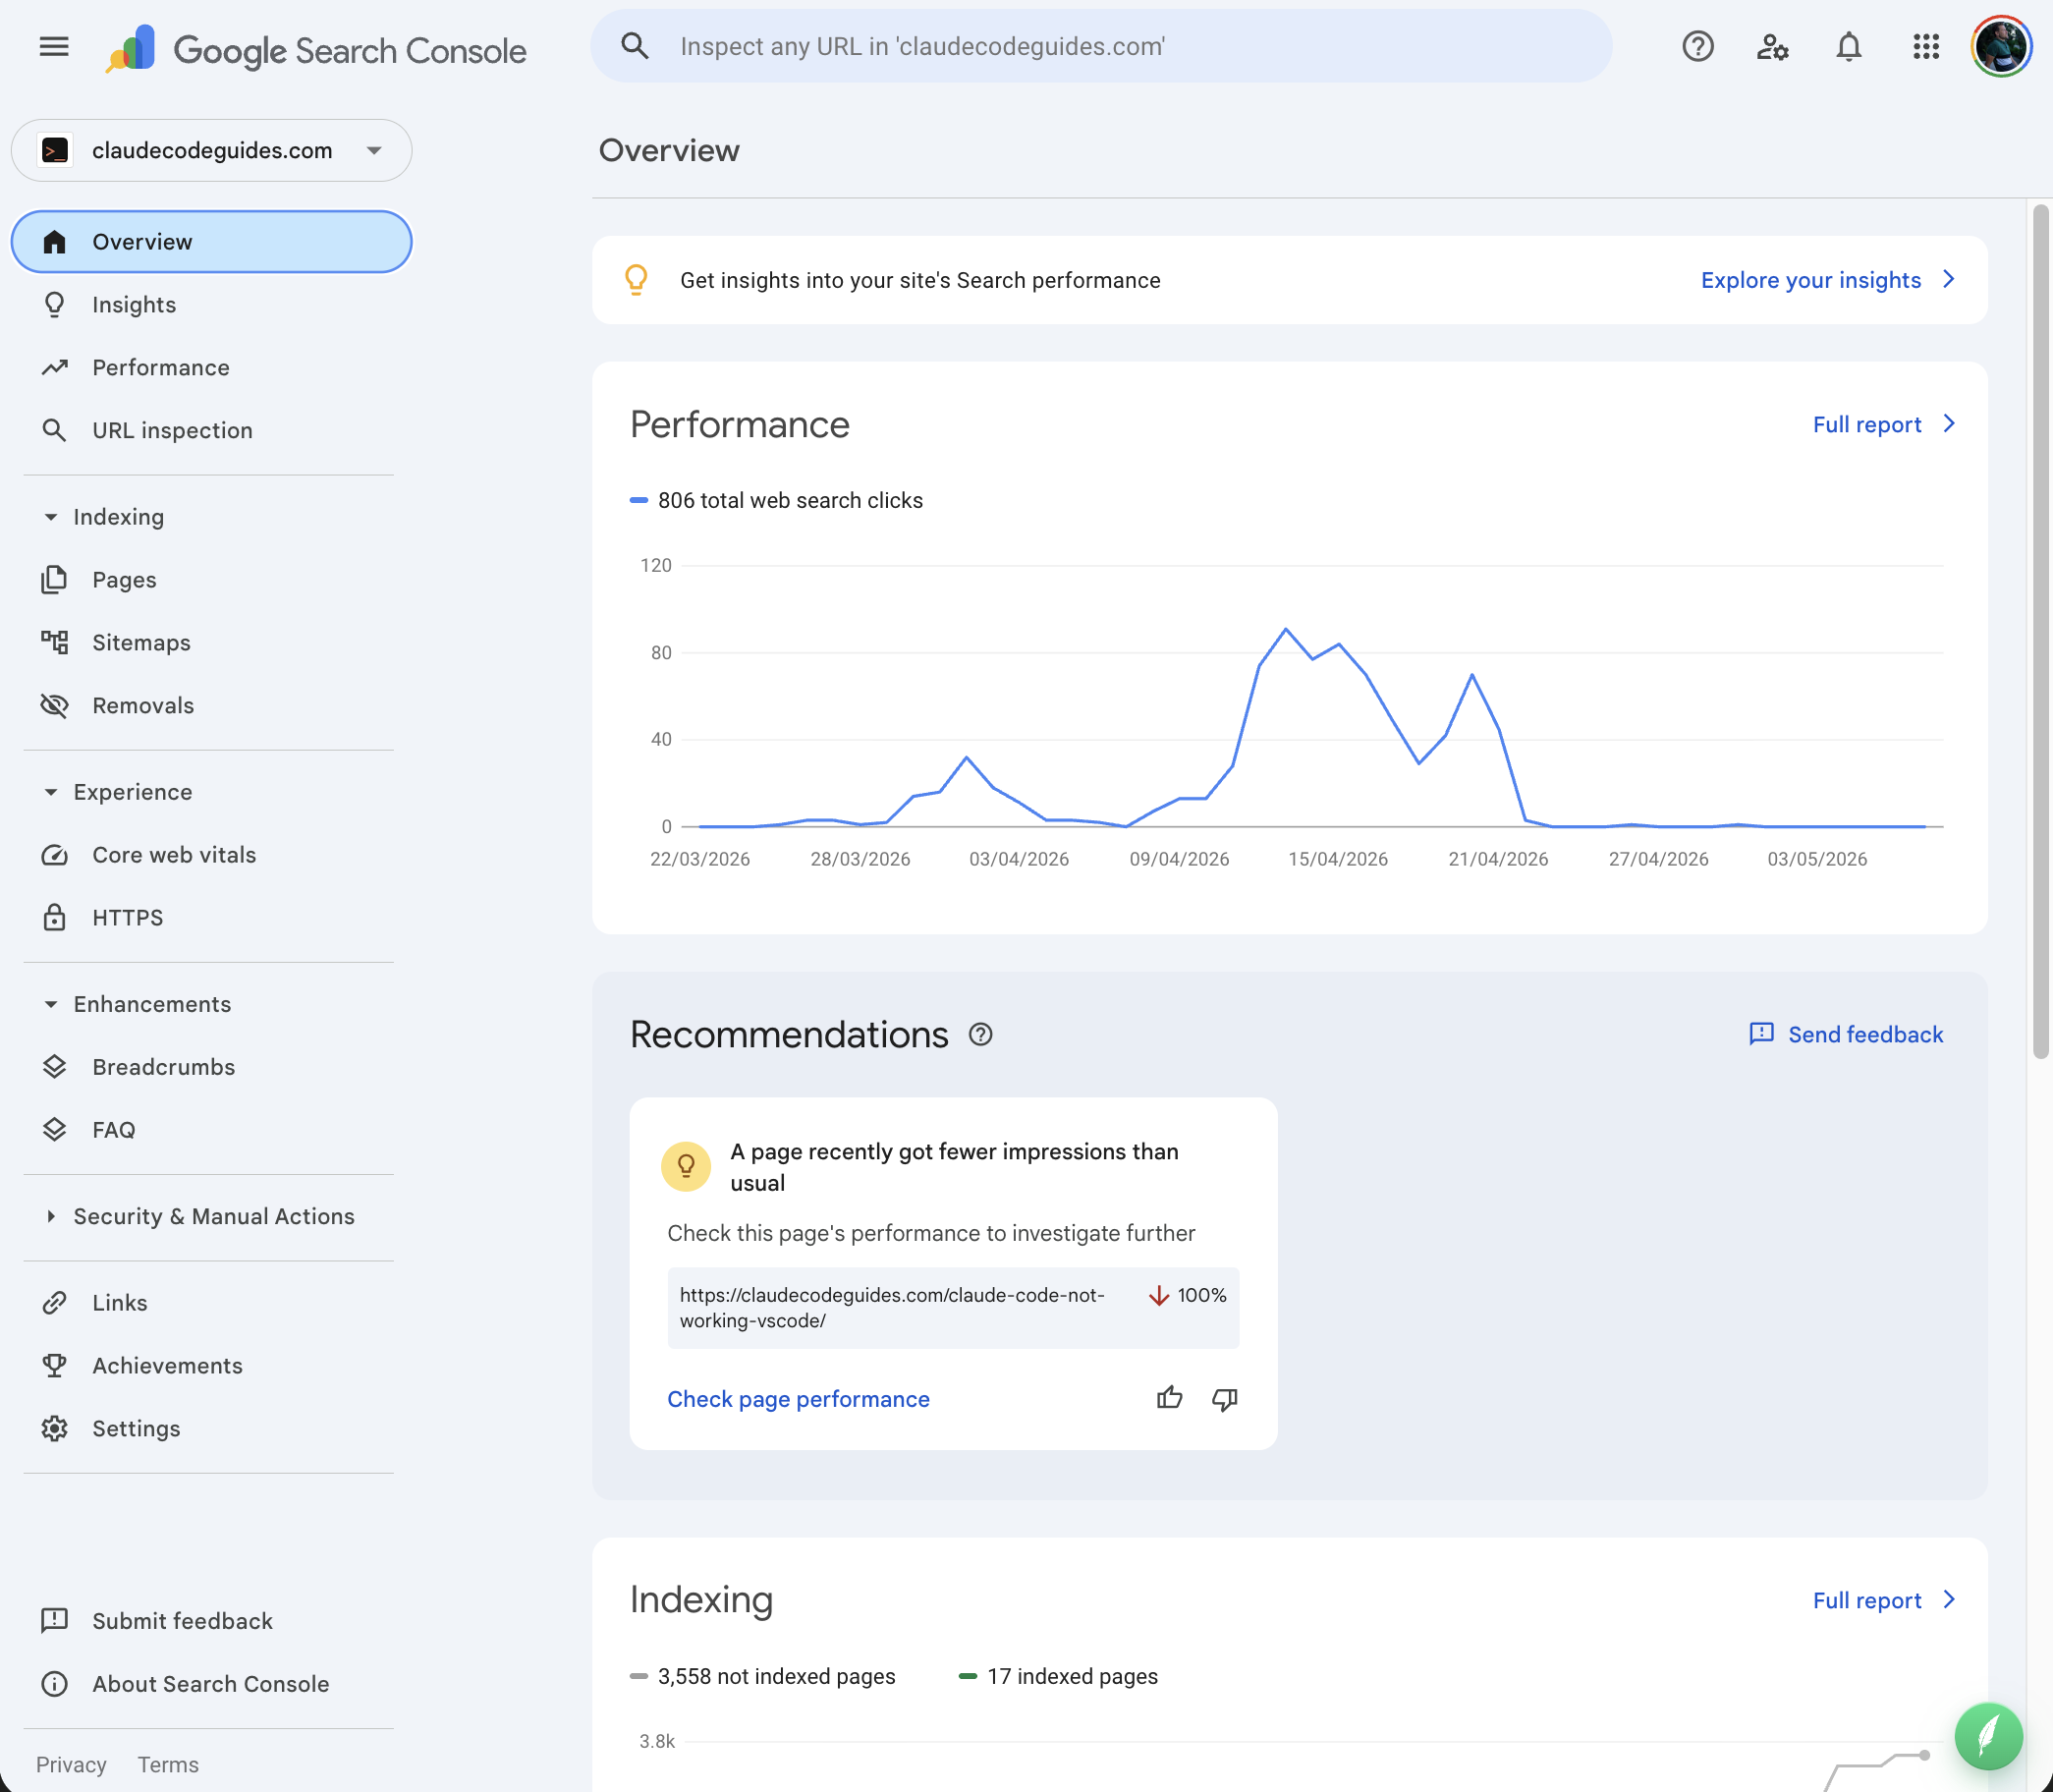Click the yellow lightbulb recommendation icon

click(686, 1167)
